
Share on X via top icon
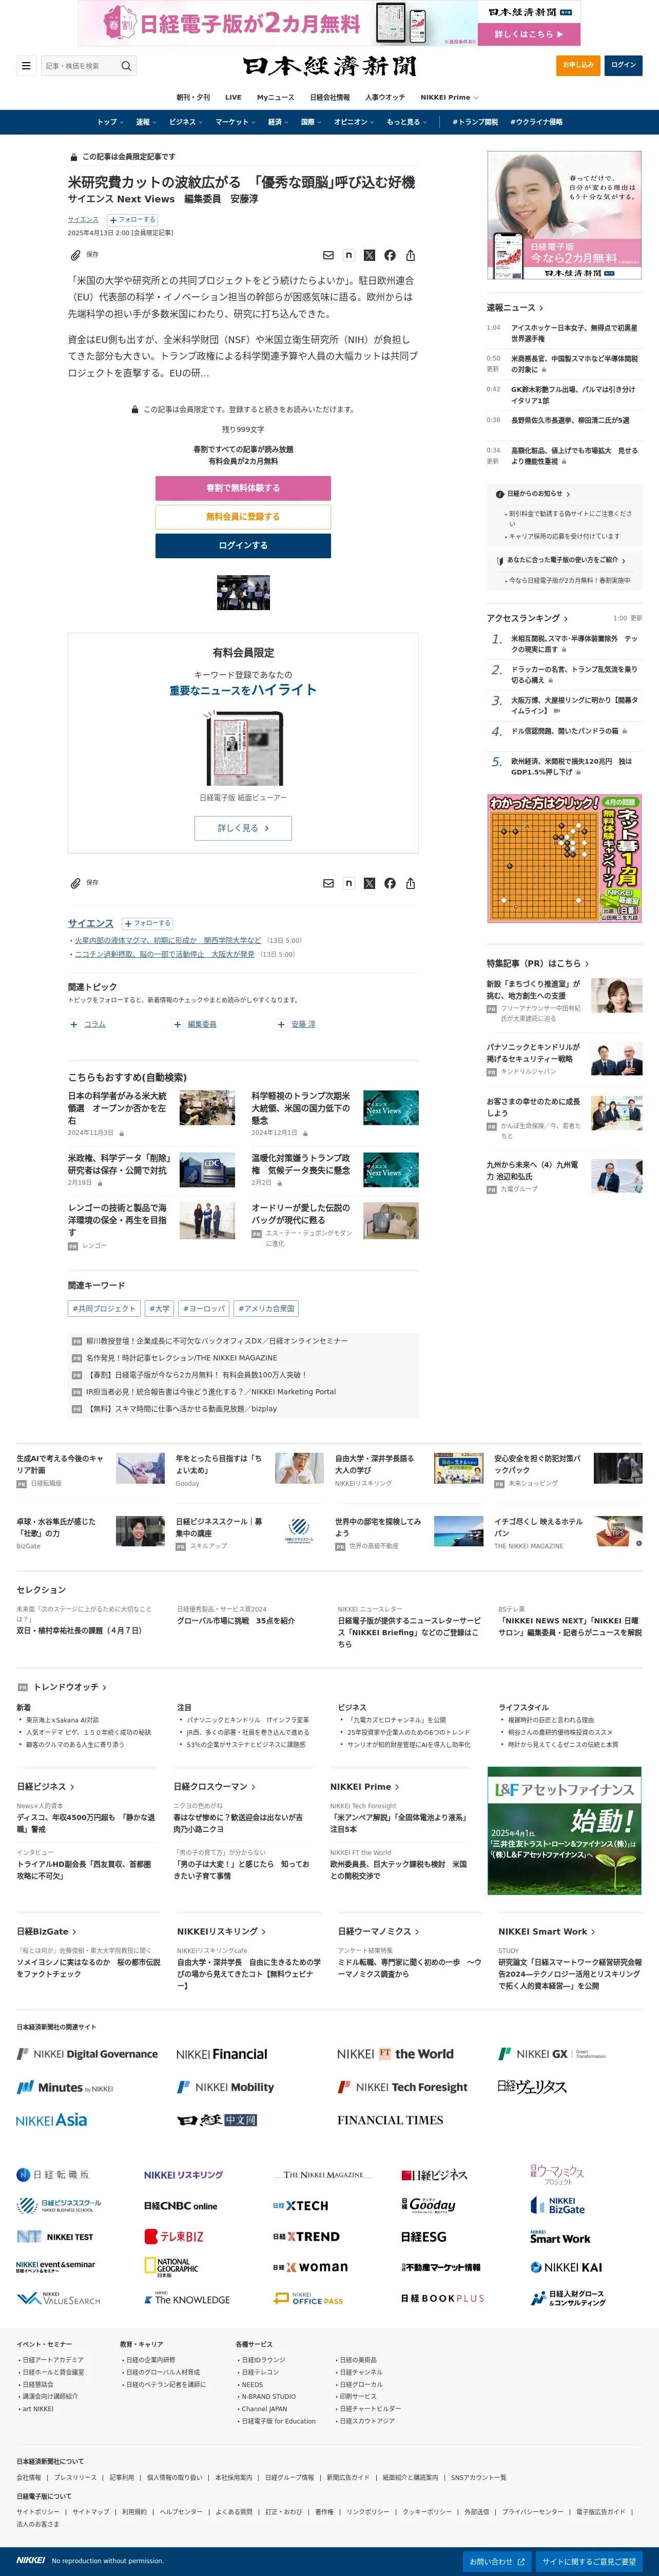click(x=369, y=255)
